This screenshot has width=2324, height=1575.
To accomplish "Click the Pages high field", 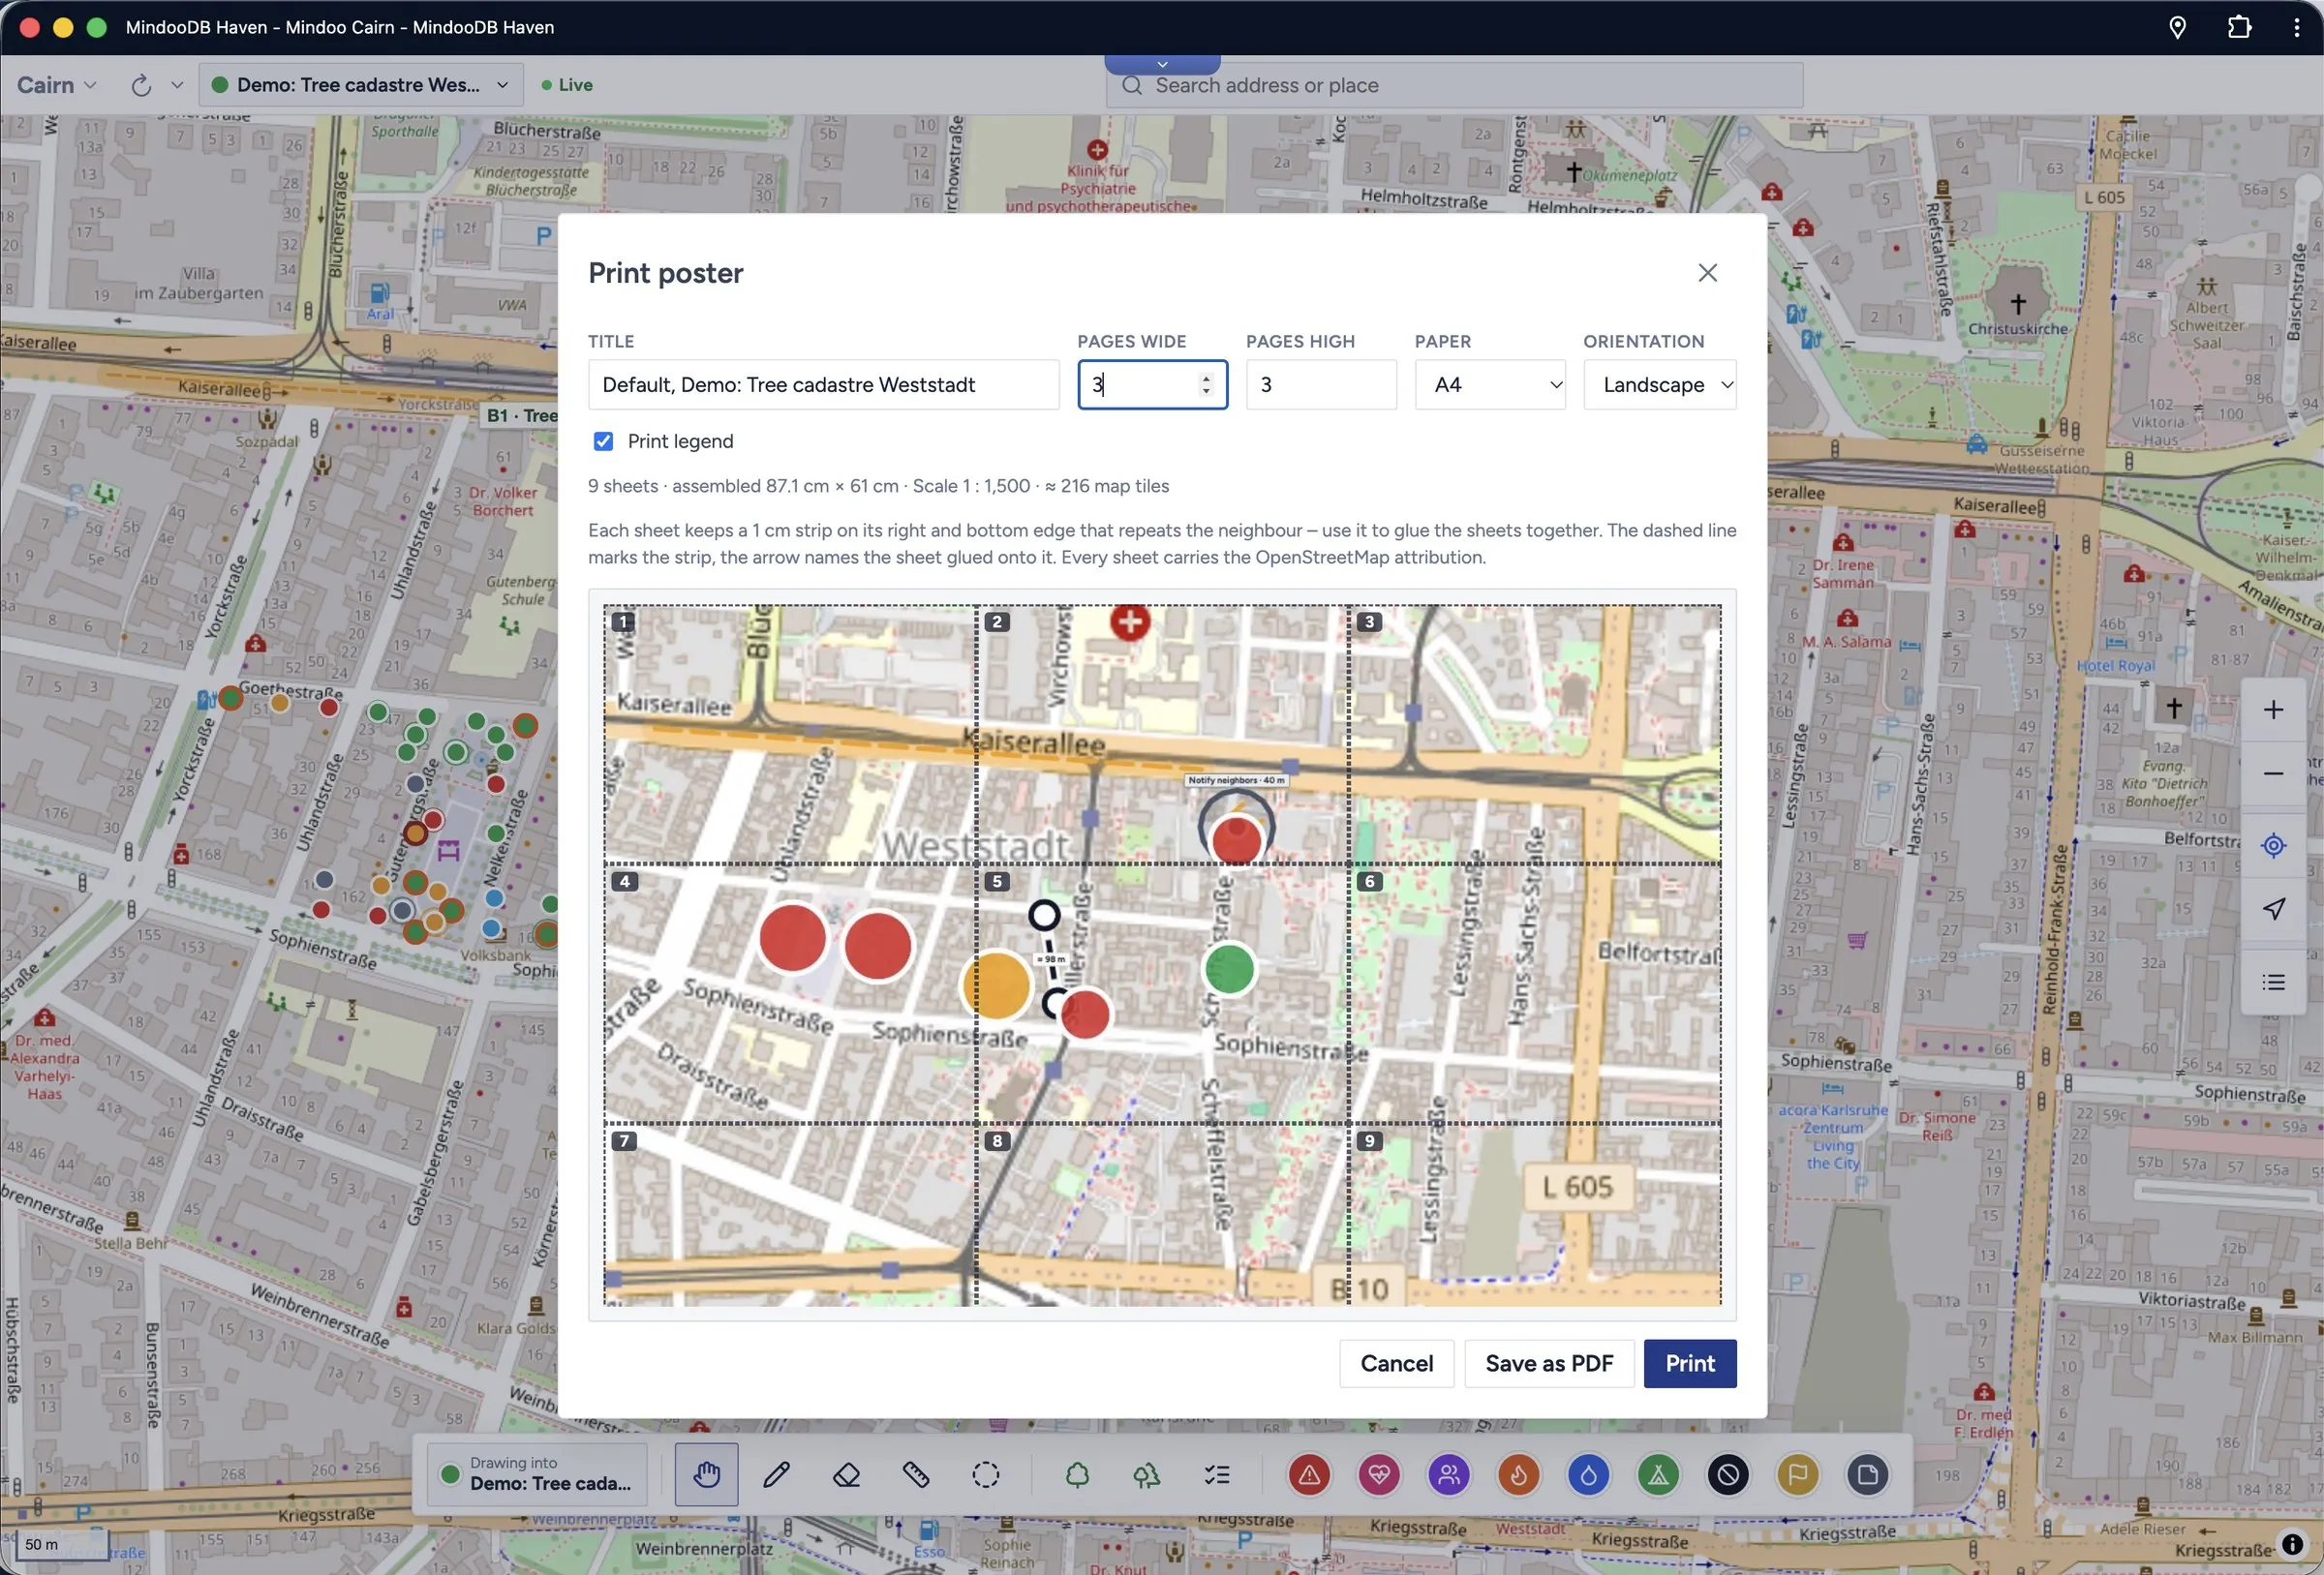I will point(1321,385).
